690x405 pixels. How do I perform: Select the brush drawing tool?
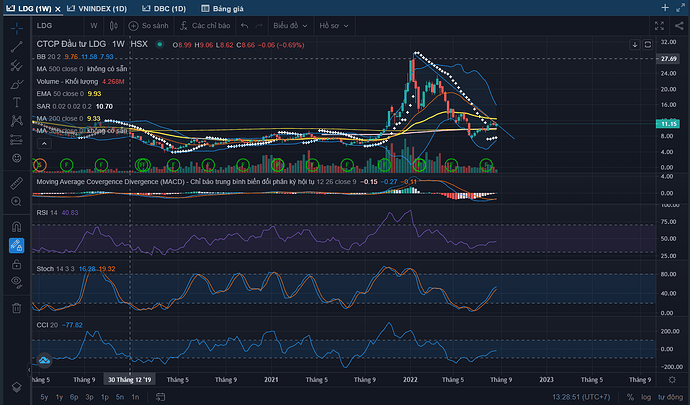[x=17, y=82]
